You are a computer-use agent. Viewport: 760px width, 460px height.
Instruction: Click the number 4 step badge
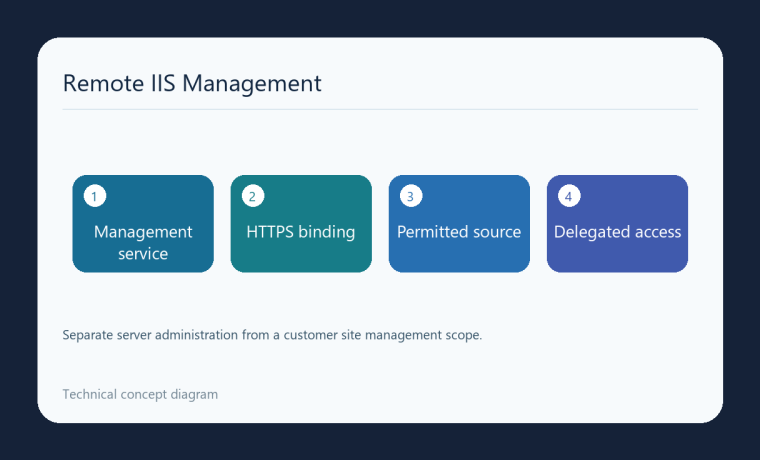tap(569, 196)
